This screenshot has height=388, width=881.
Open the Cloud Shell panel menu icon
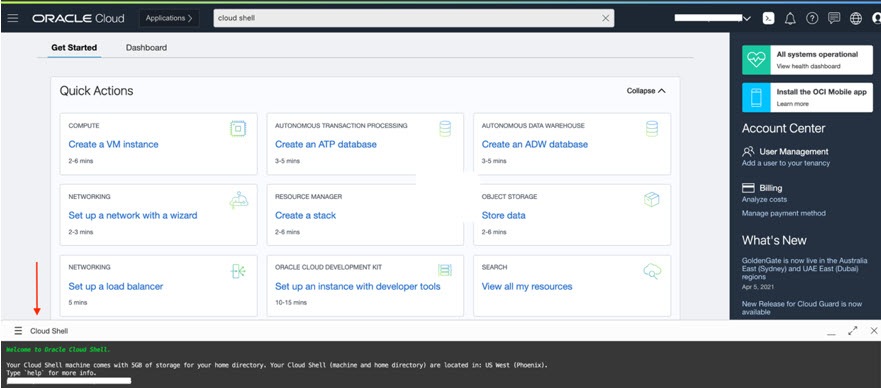[x=19, y=331]
